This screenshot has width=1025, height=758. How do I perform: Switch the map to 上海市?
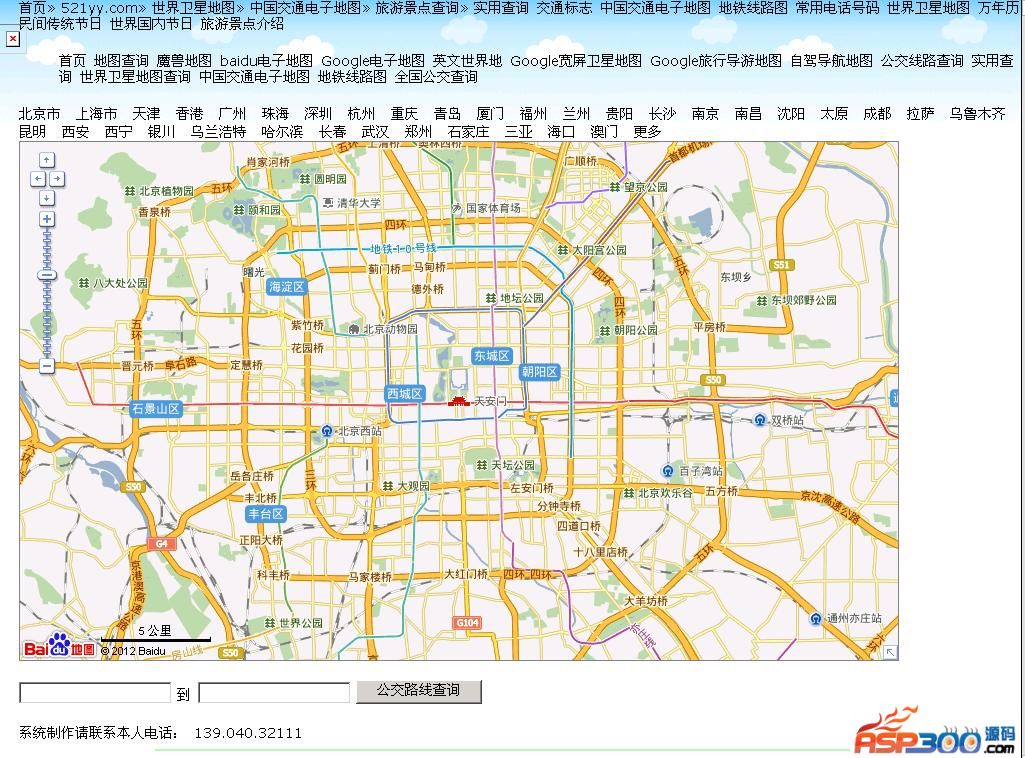[97, 114]
